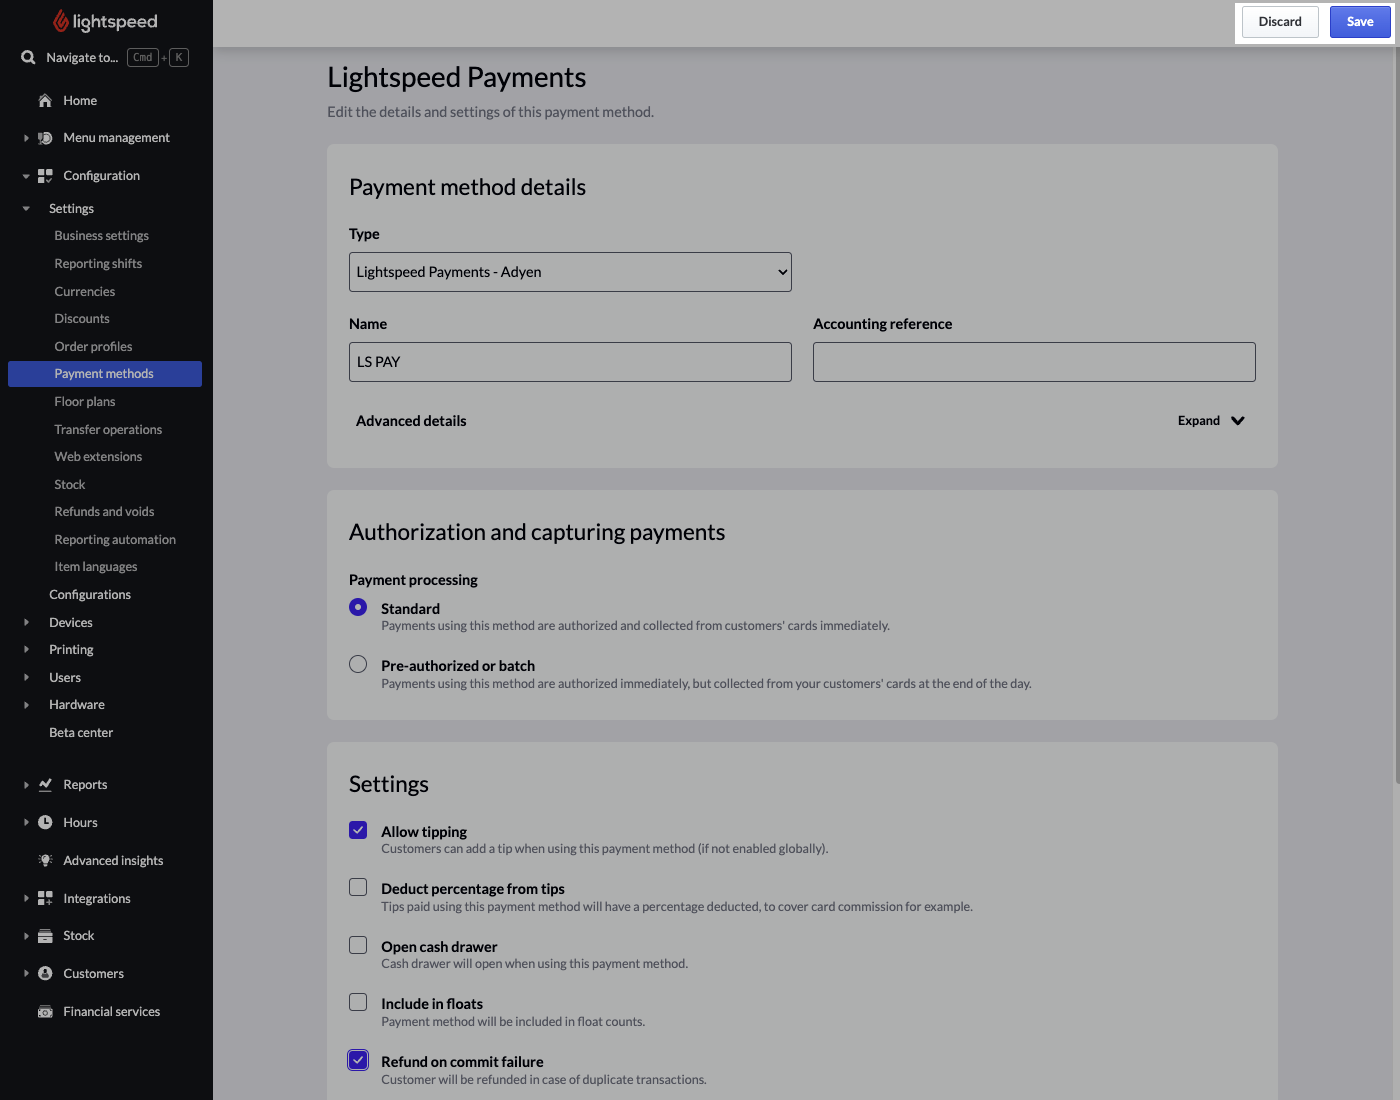This screenshot has height=1100, width=1400.
Task: Expand the Menu management arrow
Action: 26,138
